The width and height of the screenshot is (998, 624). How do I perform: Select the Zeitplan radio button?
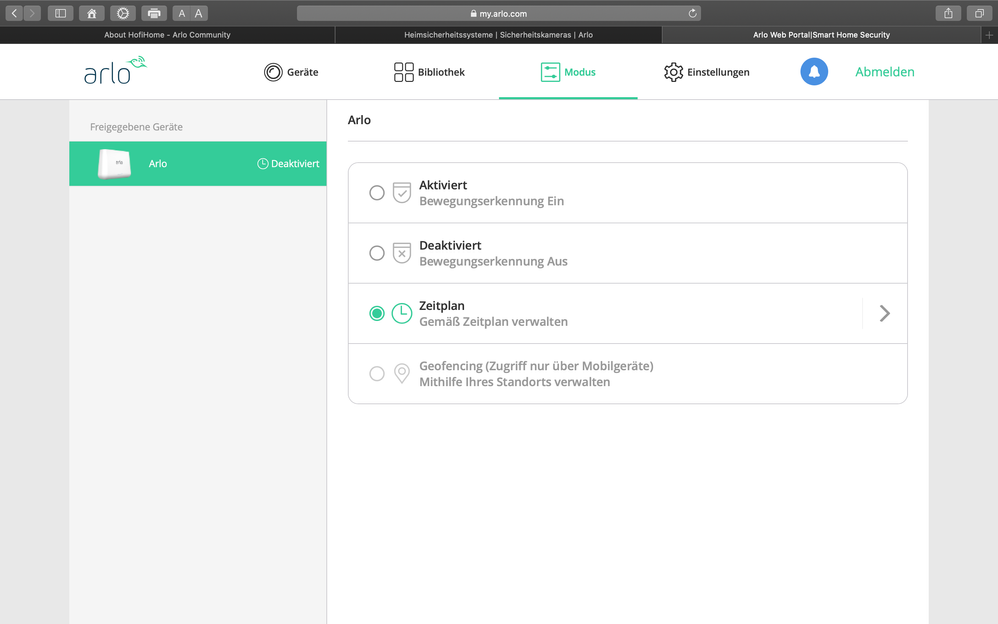coord(377,313)
